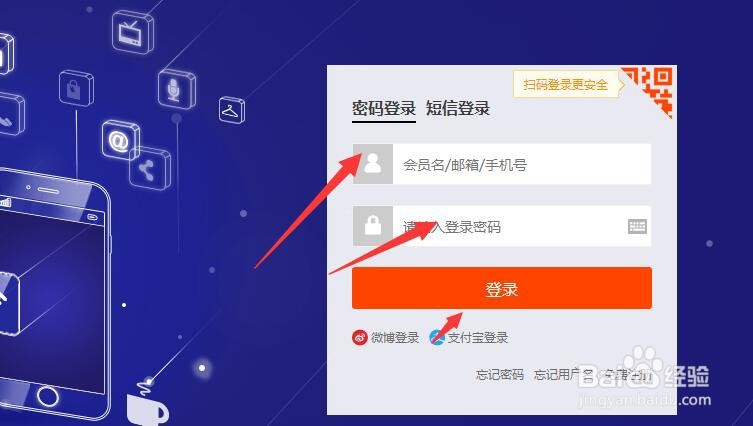The height and width of the screenshot is (426, 753).
Task: Click the @ email cube icon
Action: click(120, 140)
